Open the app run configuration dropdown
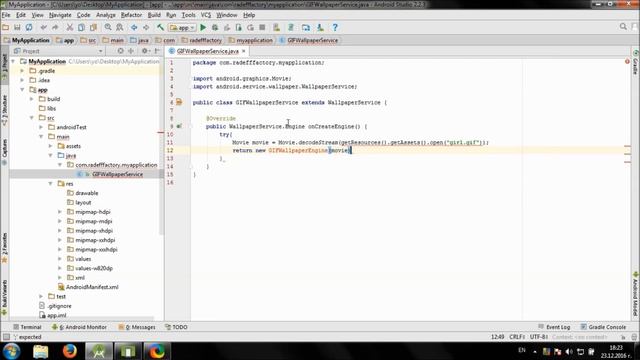640x360 pixels. coord(182,28)
